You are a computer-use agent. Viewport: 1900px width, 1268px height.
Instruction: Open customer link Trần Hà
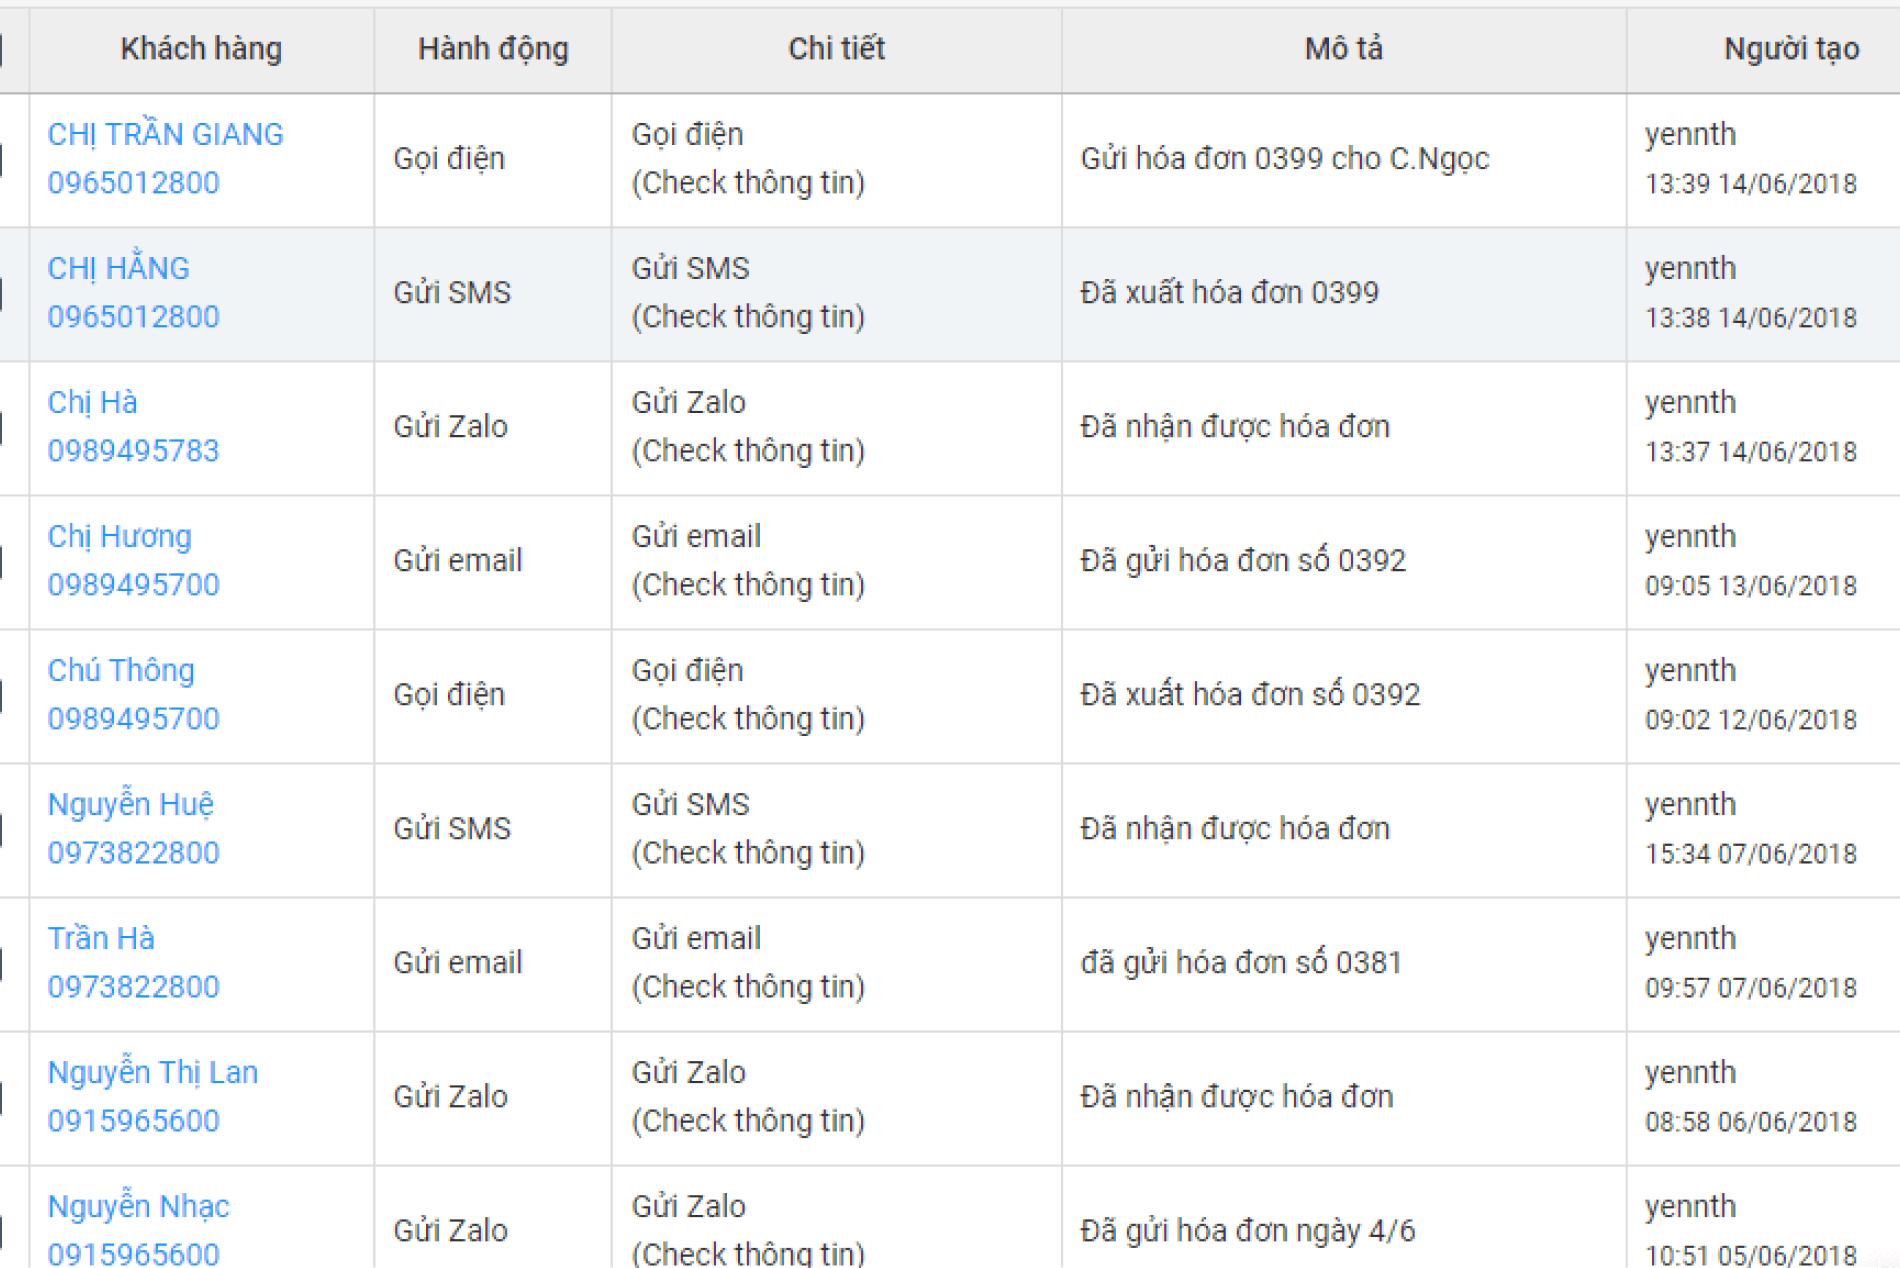coord(101,938)
